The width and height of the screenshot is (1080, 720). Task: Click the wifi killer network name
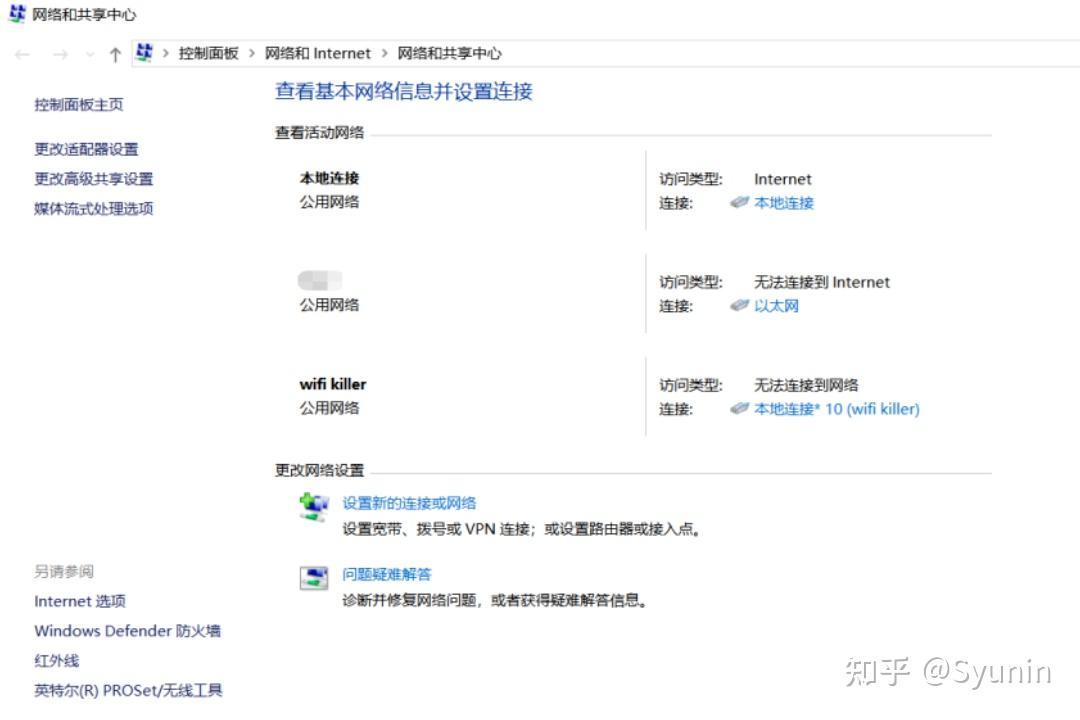point(333,384)
